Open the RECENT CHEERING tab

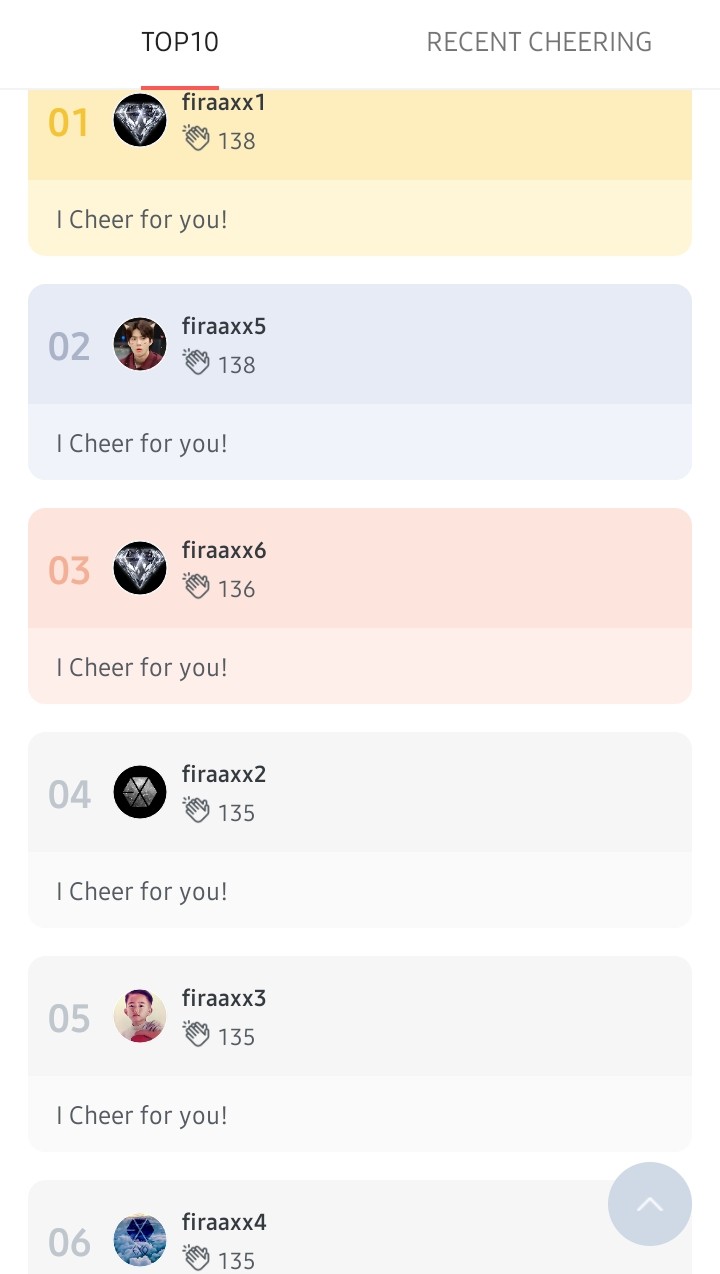click(539, 42)
